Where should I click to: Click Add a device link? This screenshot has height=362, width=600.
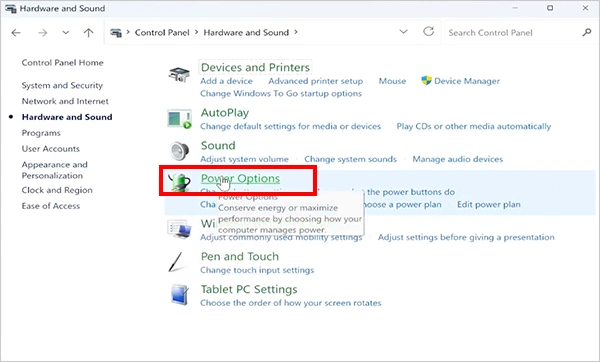227,81
